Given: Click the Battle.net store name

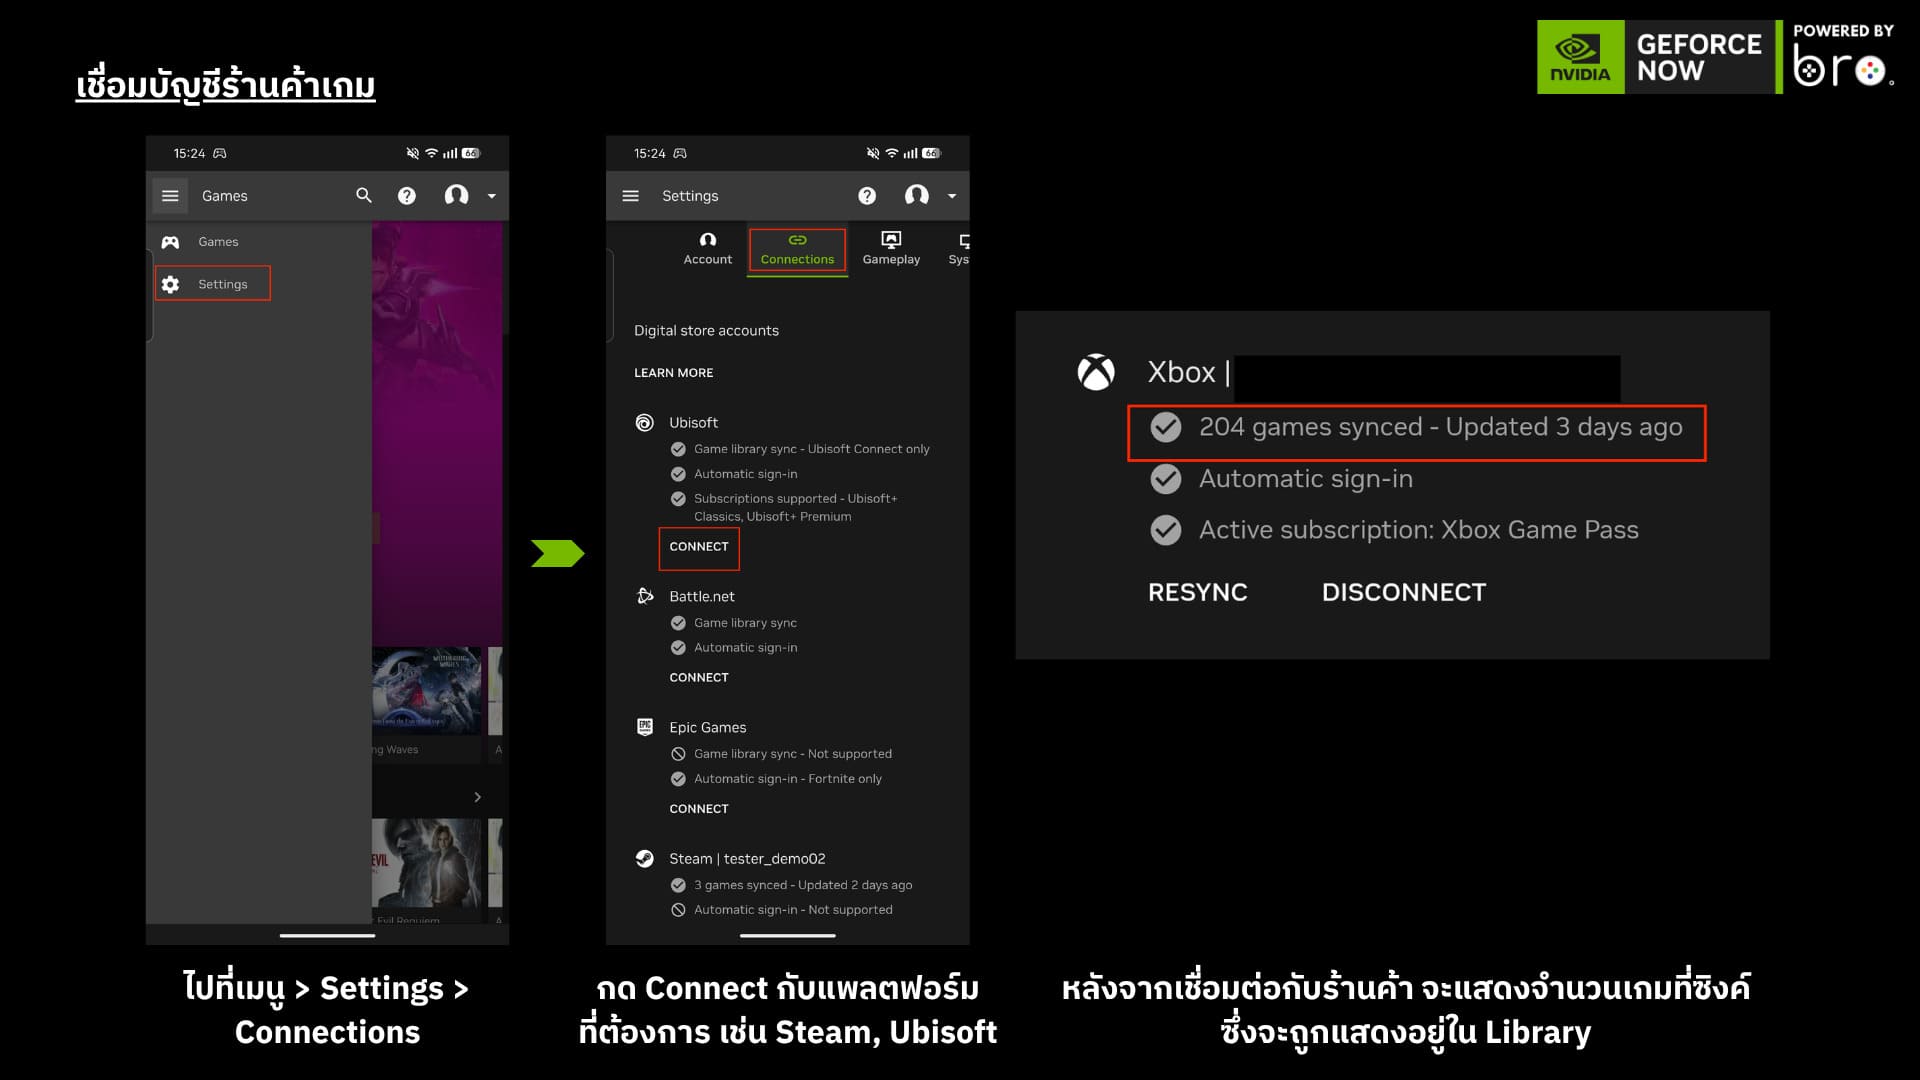Looking at the screenshot, I should 702,597.
